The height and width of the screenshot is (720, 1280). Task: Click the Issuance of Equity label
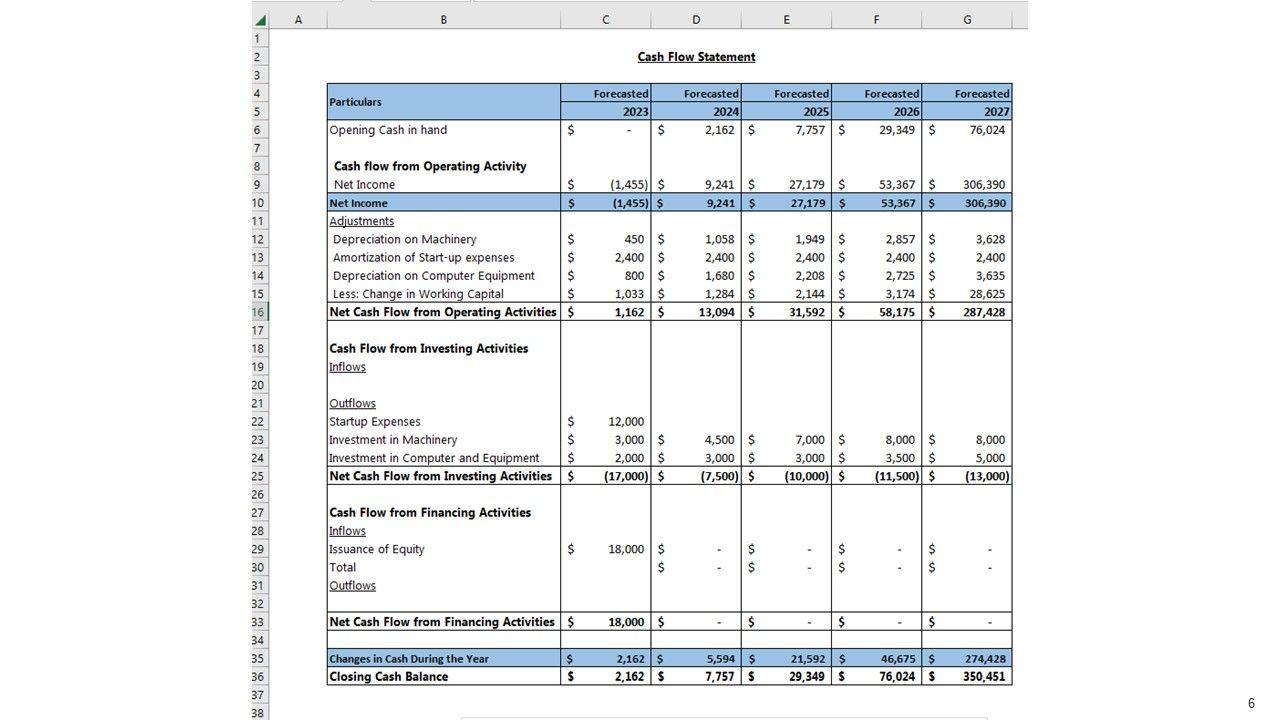[377, 549]
